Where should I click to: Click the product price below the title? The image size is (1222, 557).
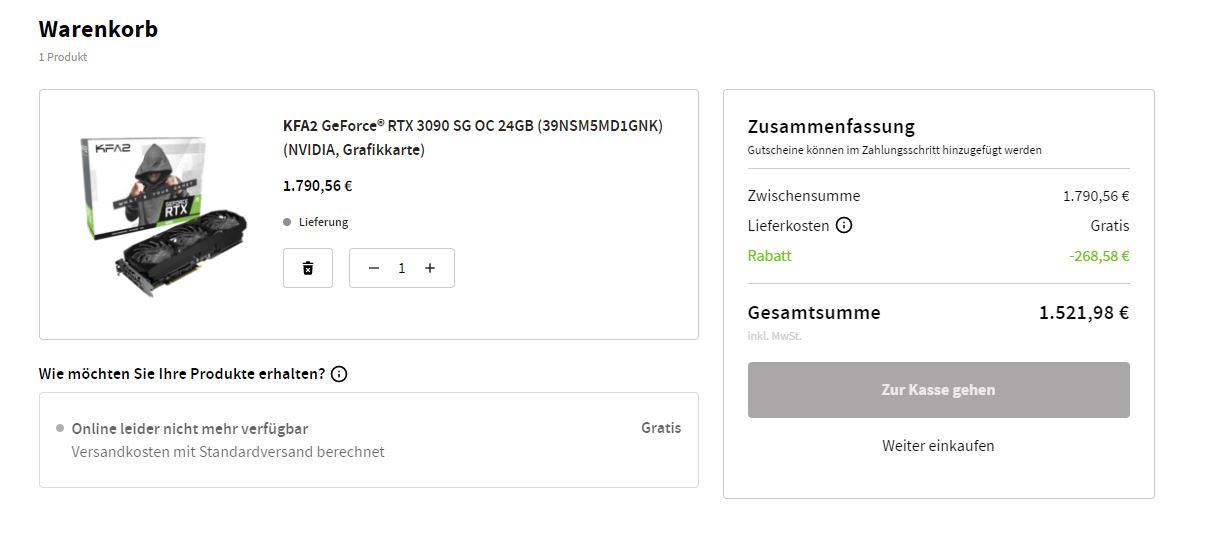[317, 186]
